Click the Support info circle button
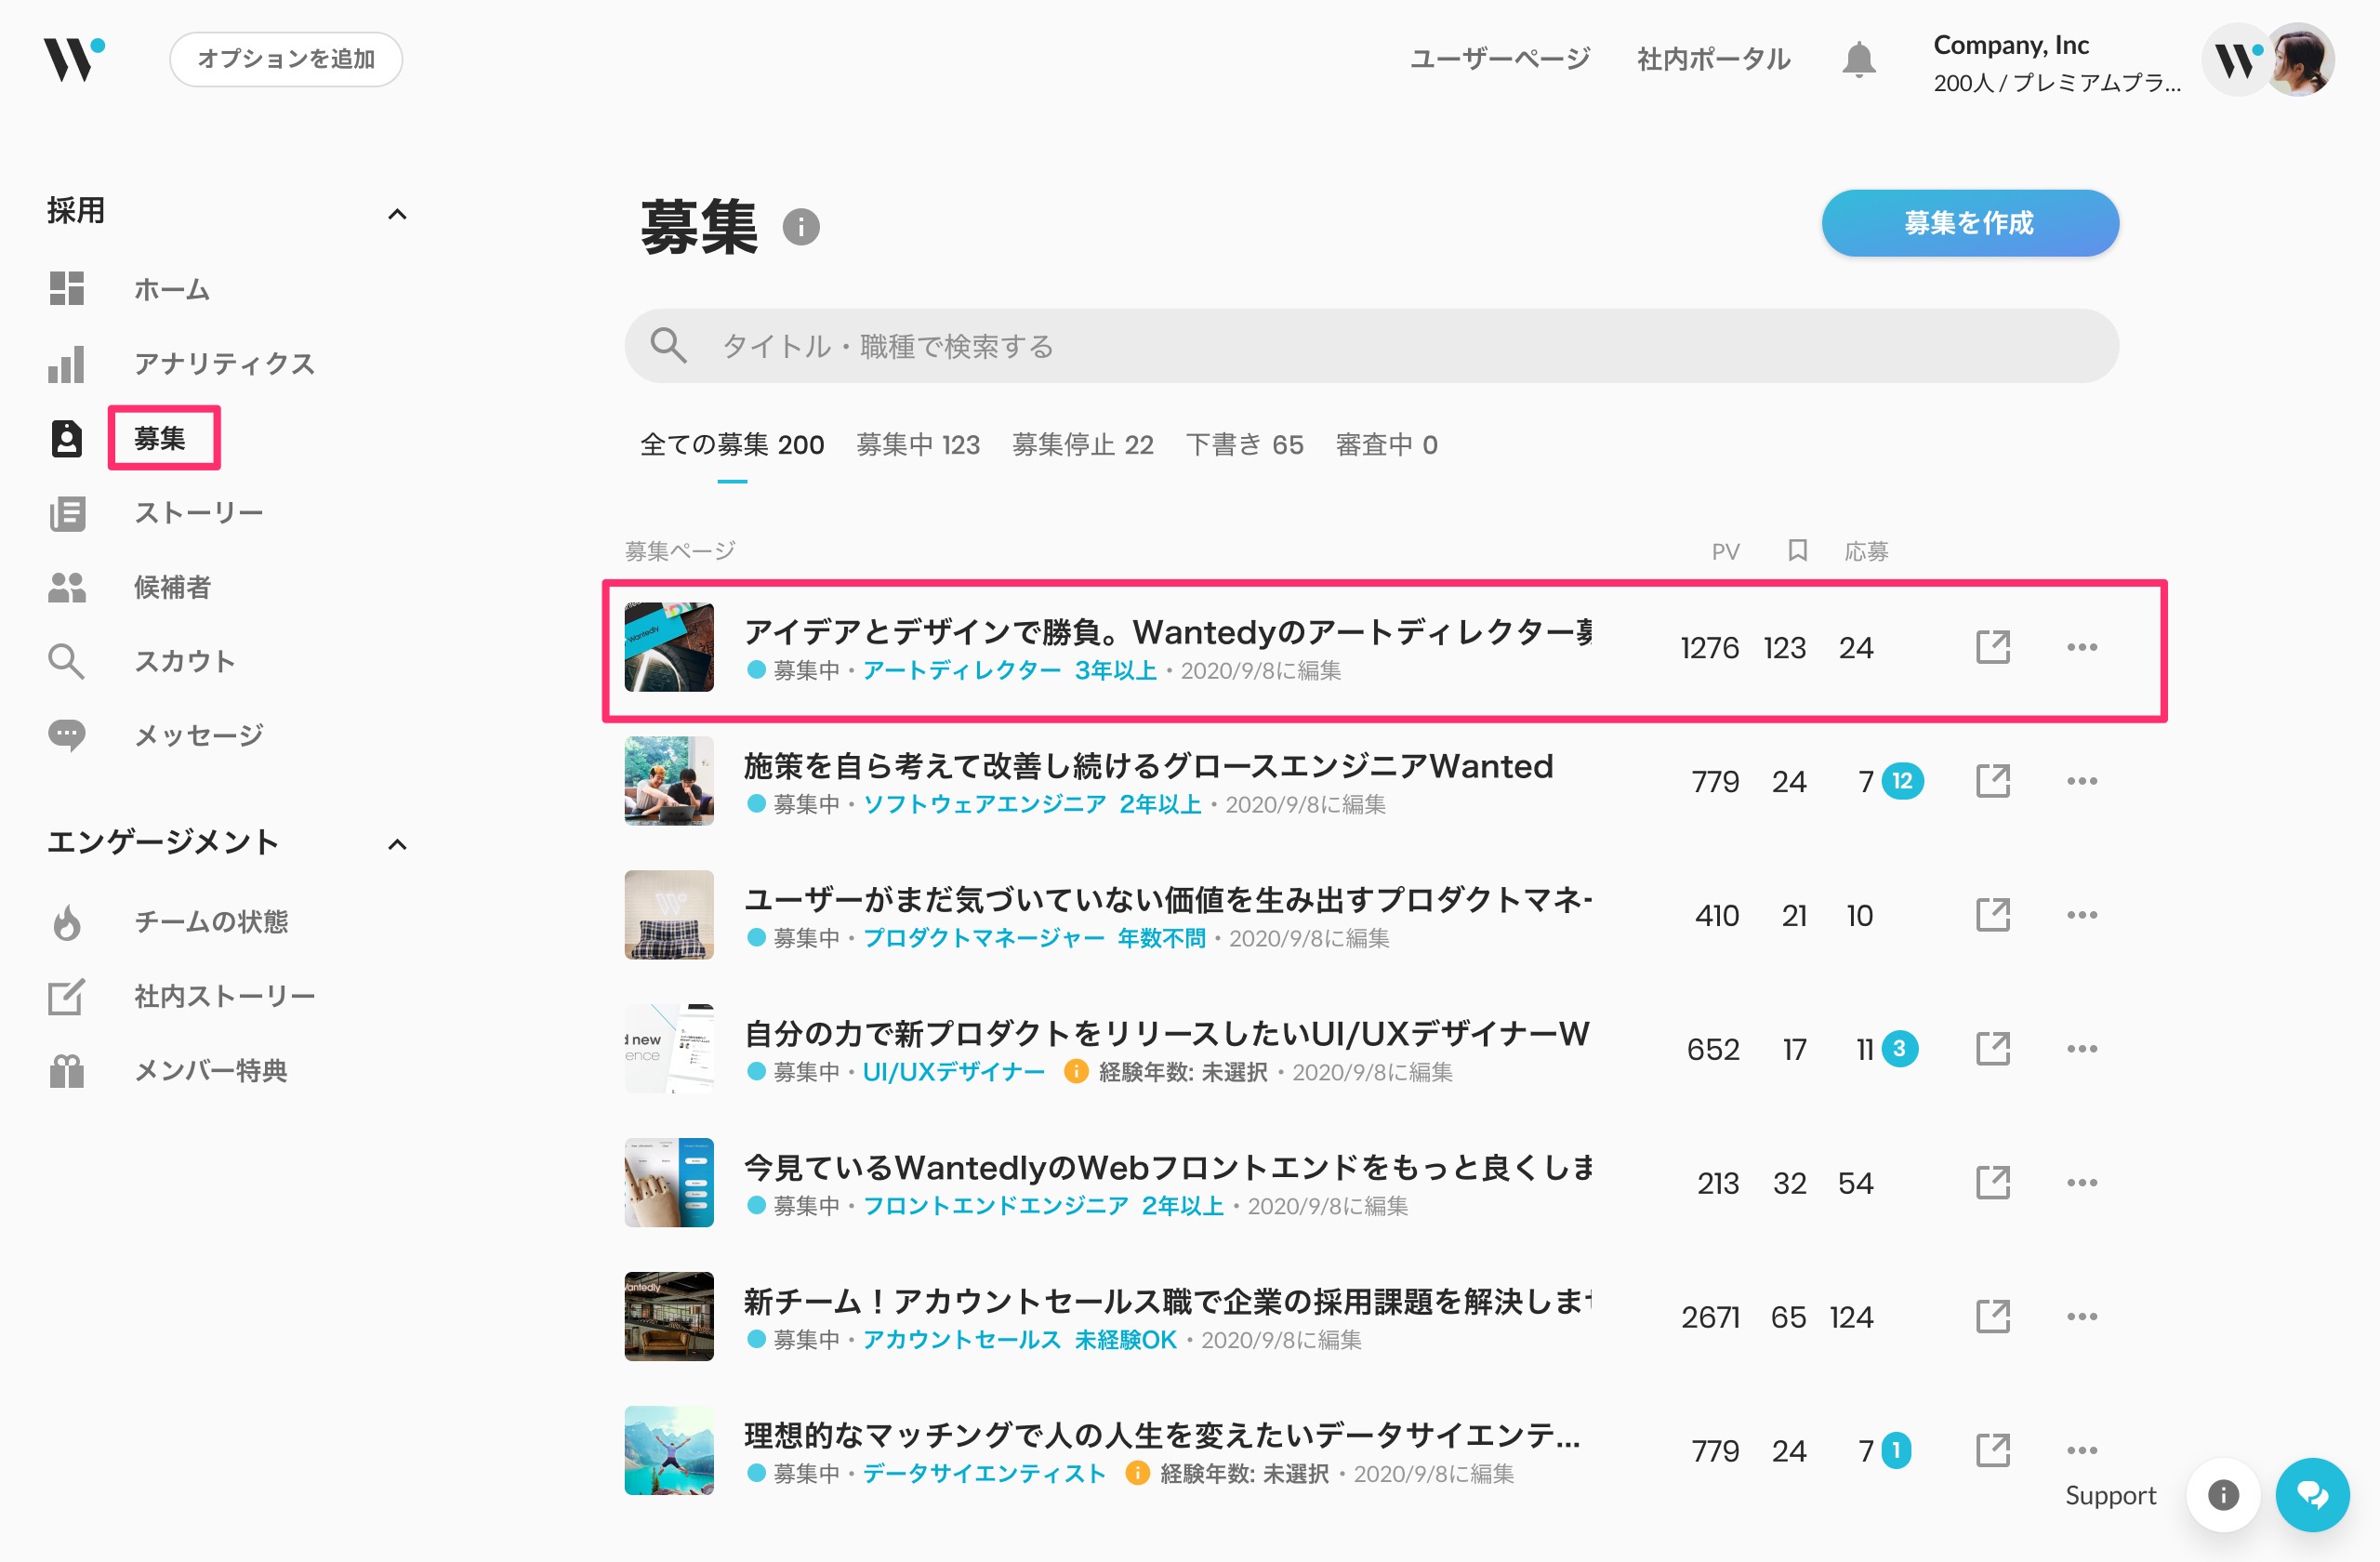2380x1562 pixels. [2222, 1494]
